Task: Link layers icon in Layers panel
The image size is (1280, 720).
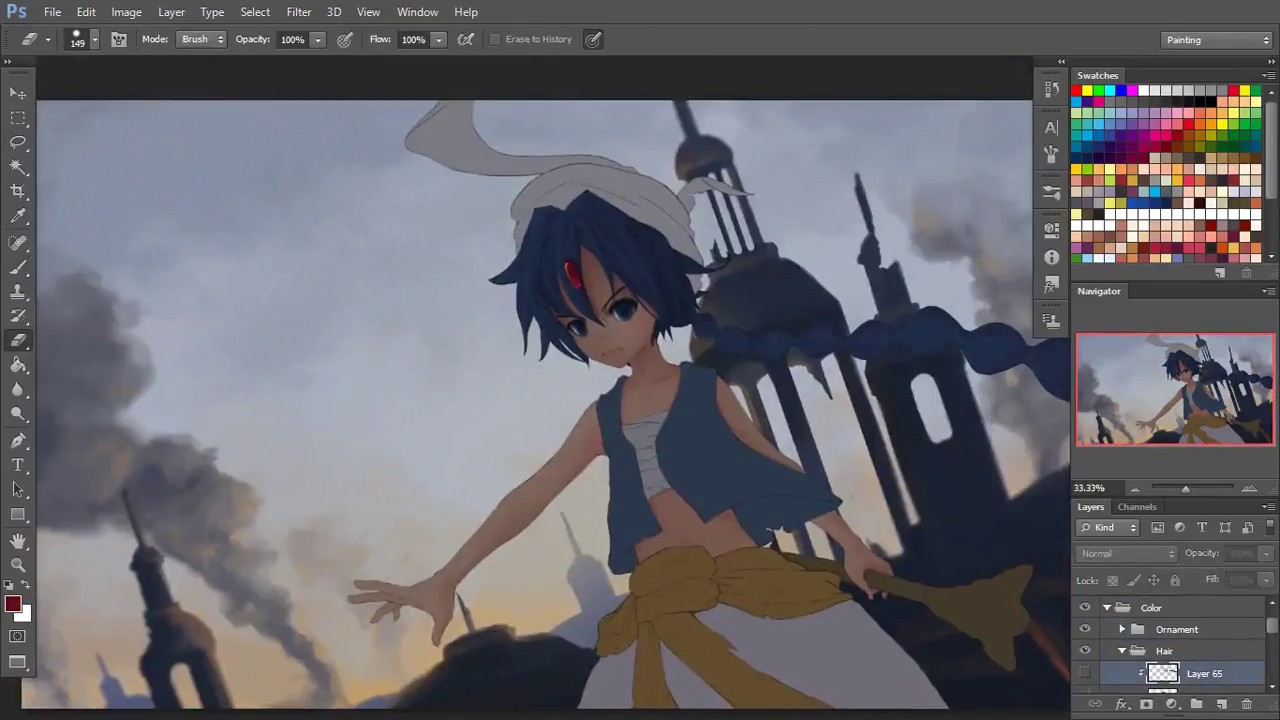Action: tap(1096, 704)
